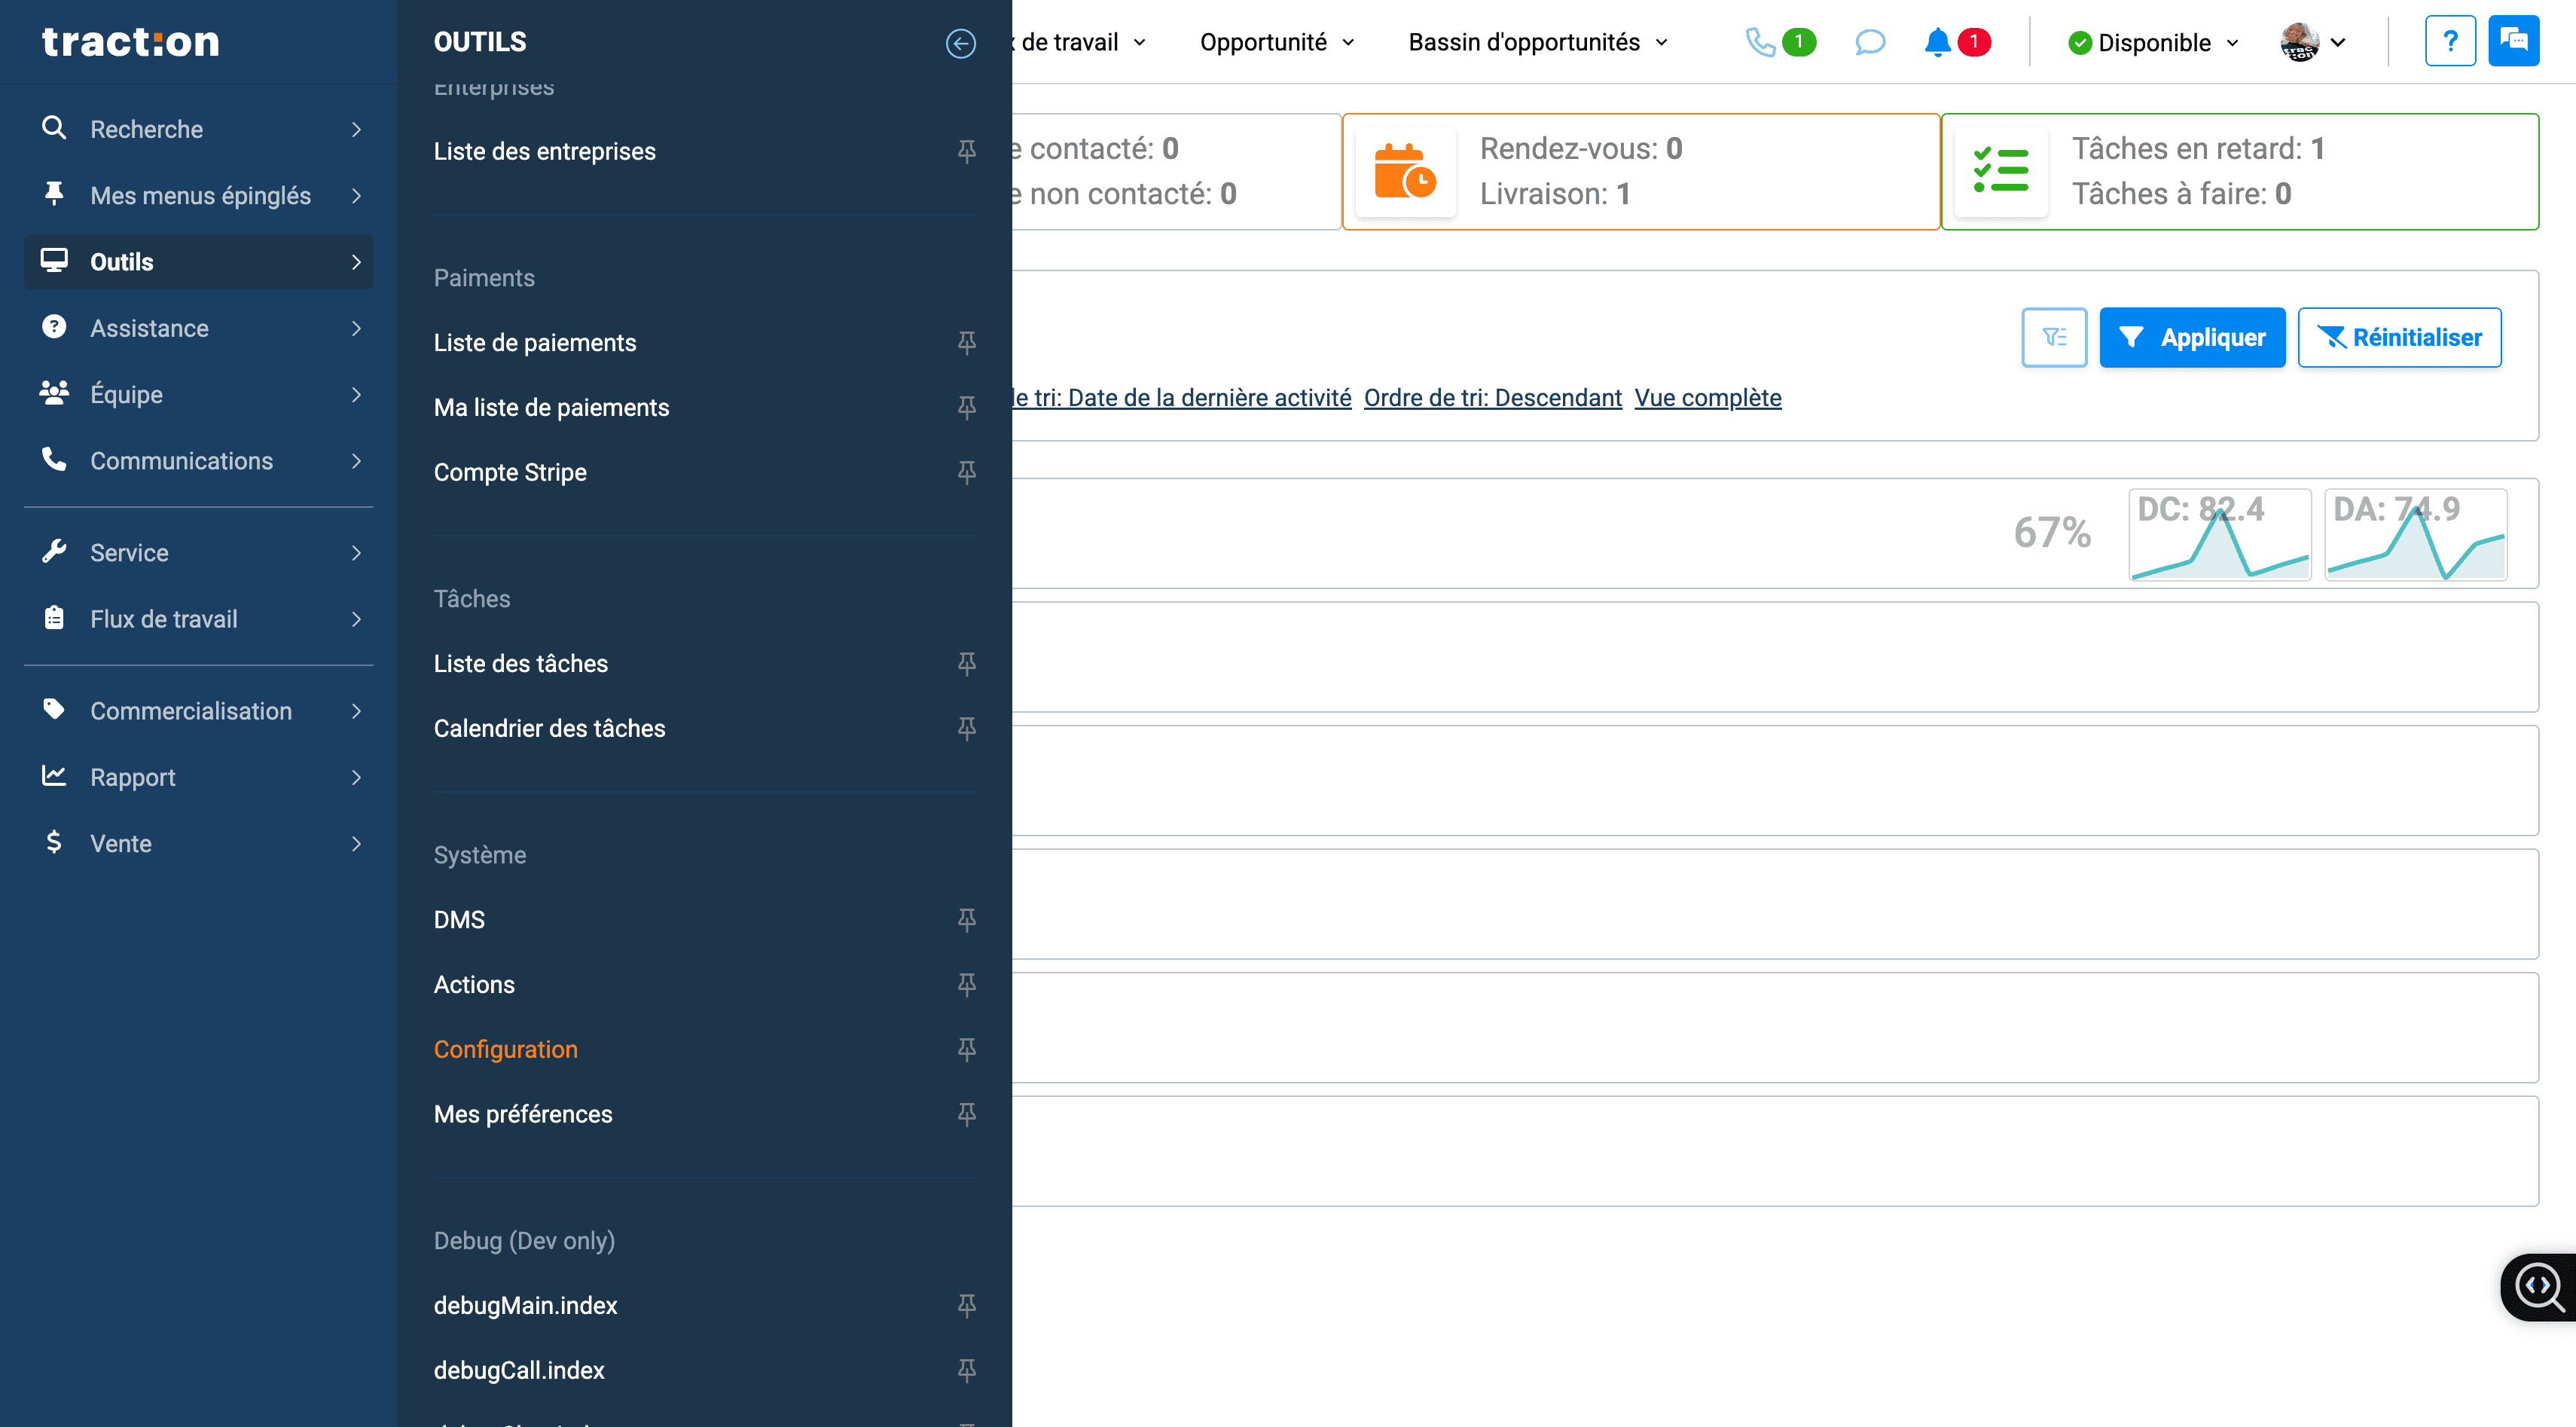
Task: Click the pushpin icon for pinned menus
Action: click(x=54, y=194)
